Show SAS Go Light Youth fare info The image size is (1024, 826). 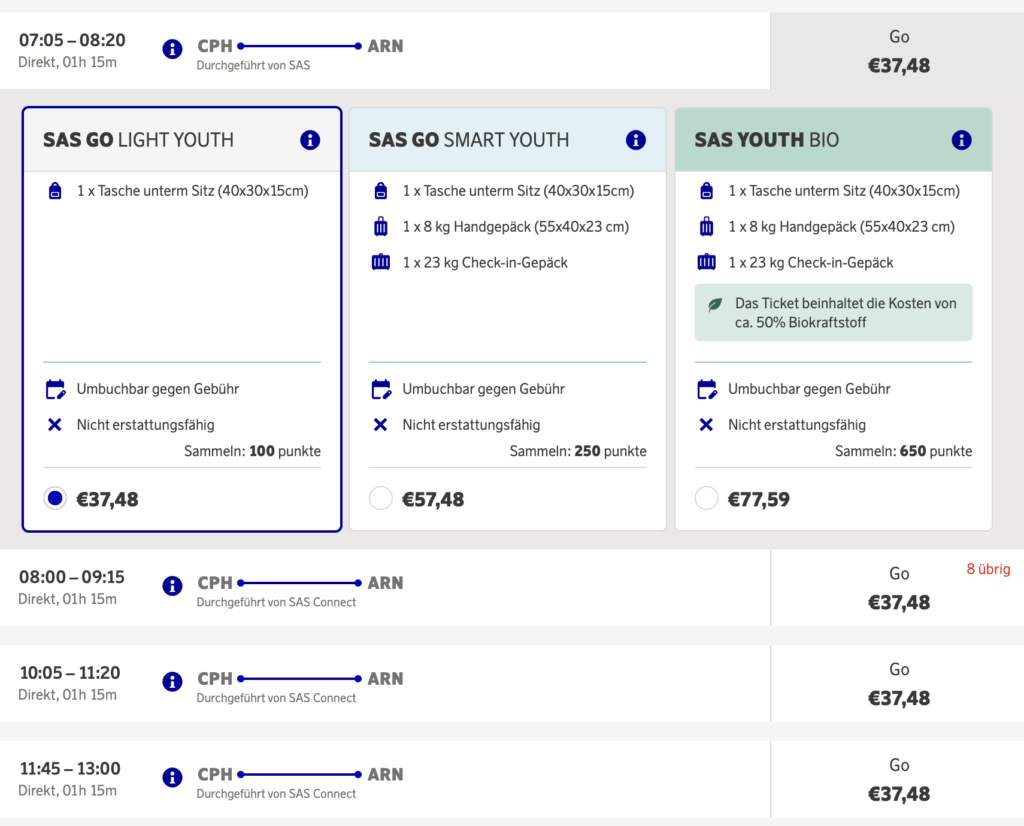pyautogui.click(x=310, y=140)
